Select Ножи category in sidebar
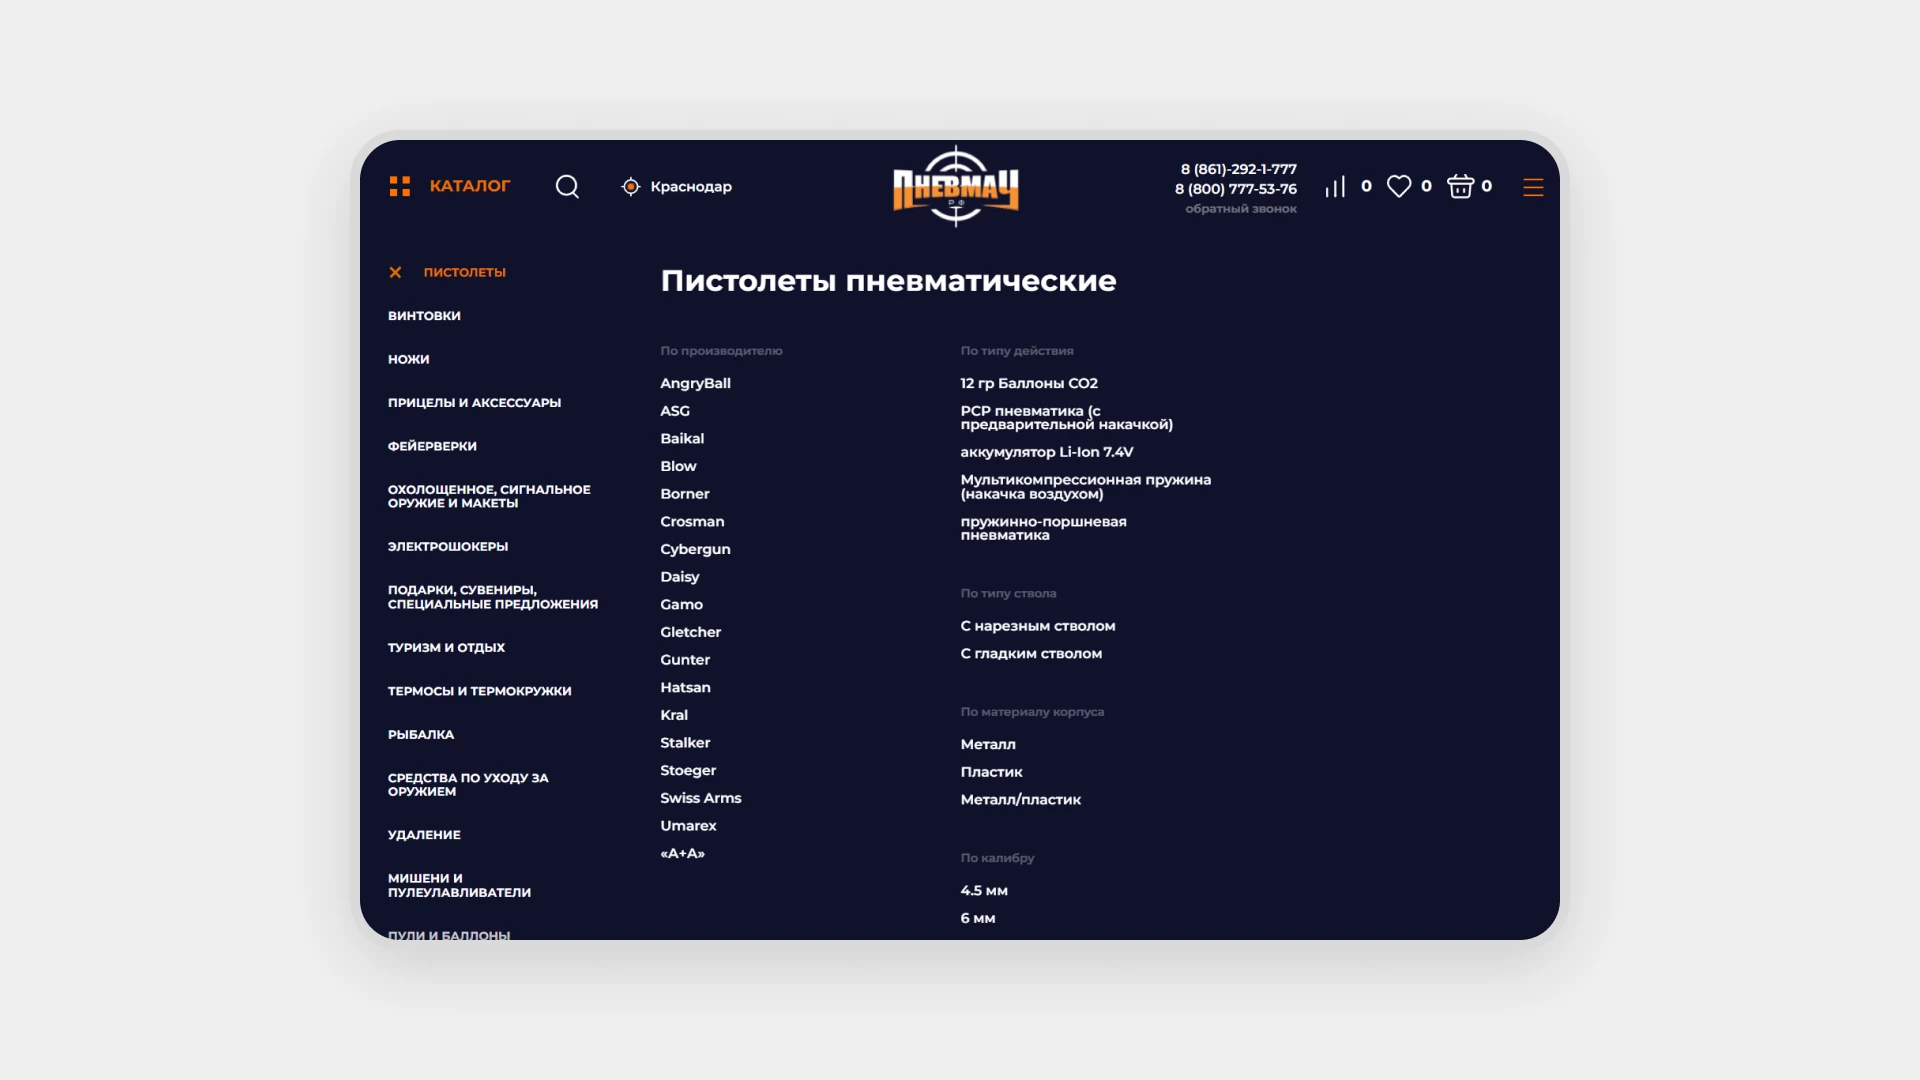The height and width of the screenshot is (1080, 1920). coord(408,359)
